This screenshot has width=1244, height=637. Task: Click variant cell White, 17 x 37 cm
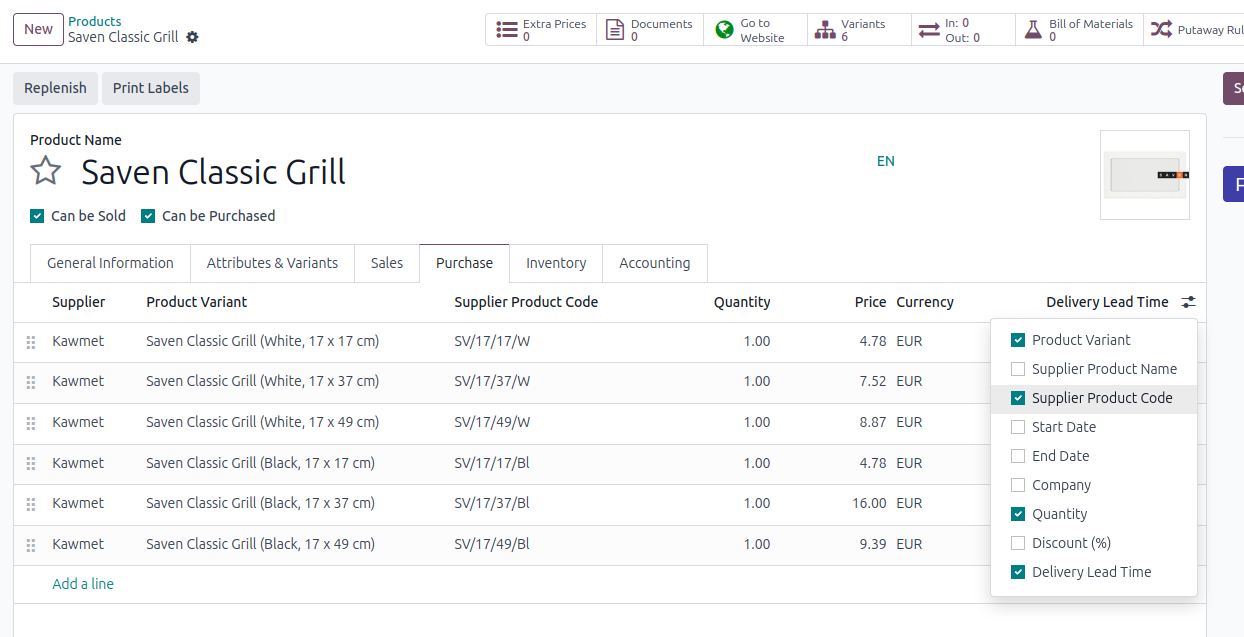click(x=263, y=381)
